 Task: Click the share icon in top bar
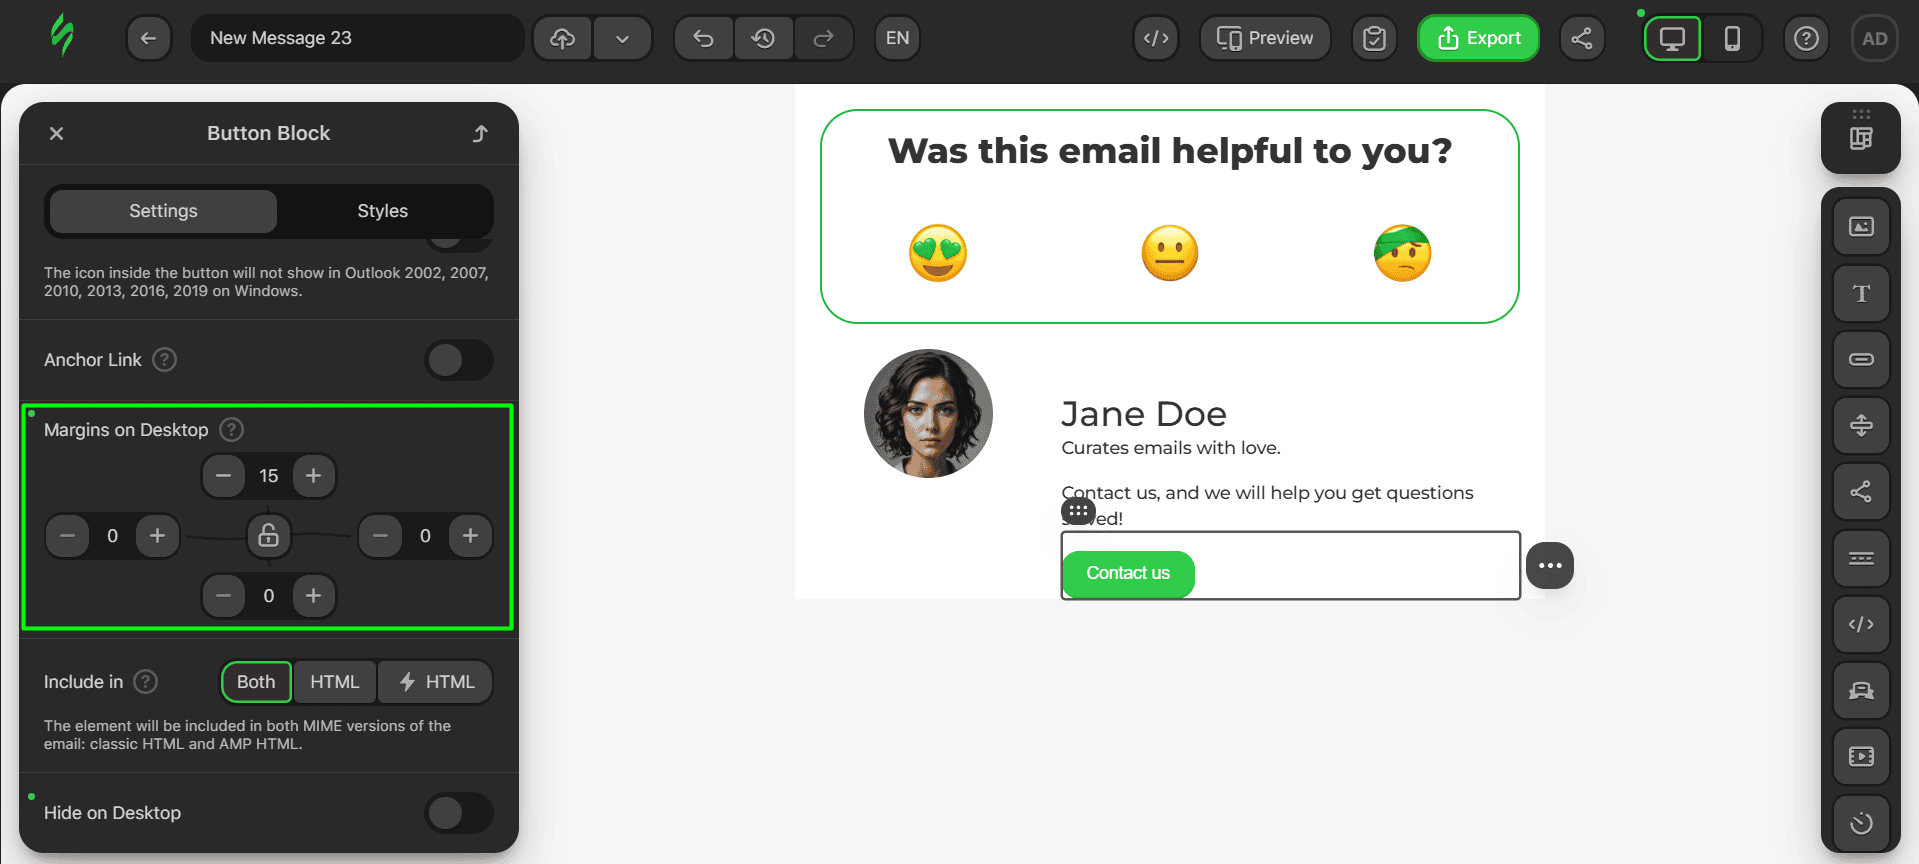coord(1581,38)
